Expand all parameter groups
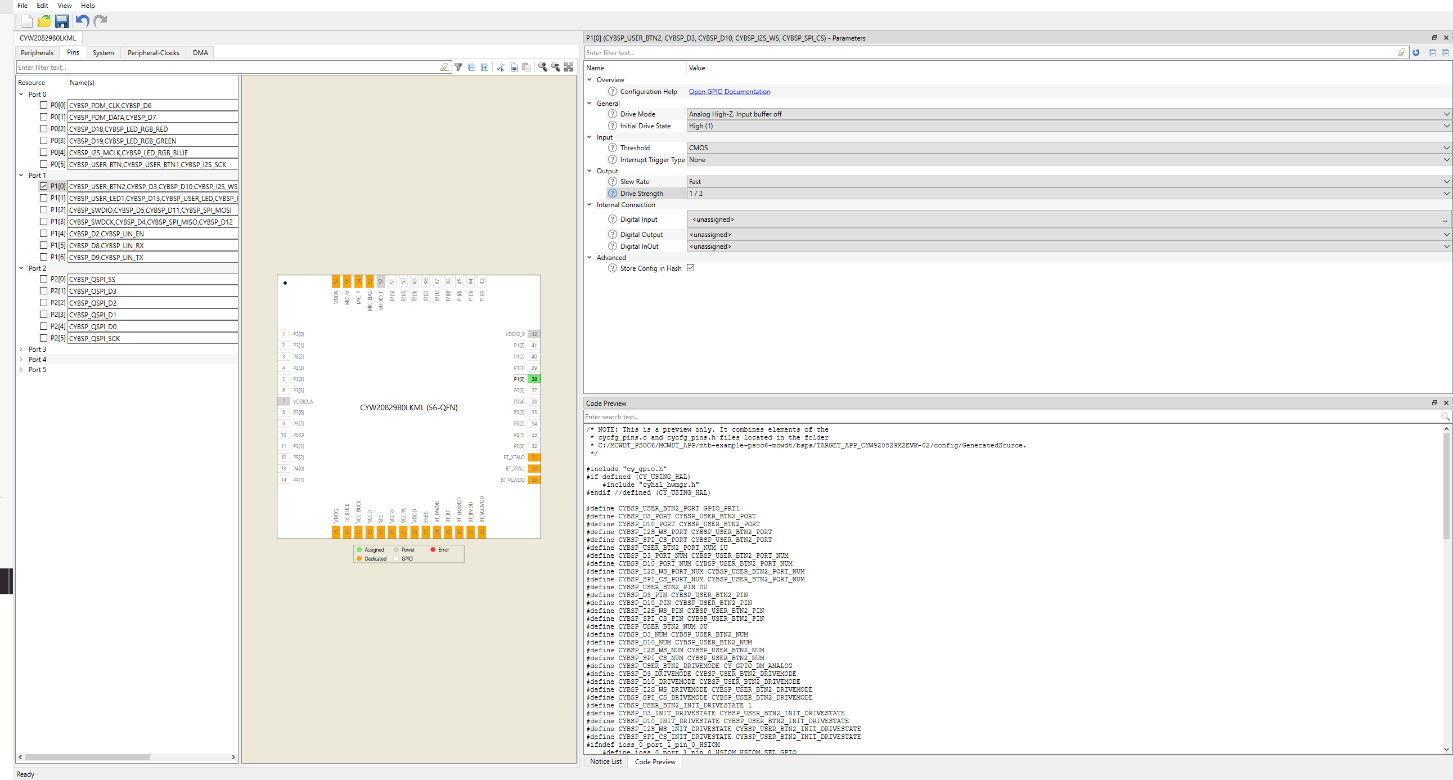The width and height of the screenshot is (1453, 780). (1445, 52)
